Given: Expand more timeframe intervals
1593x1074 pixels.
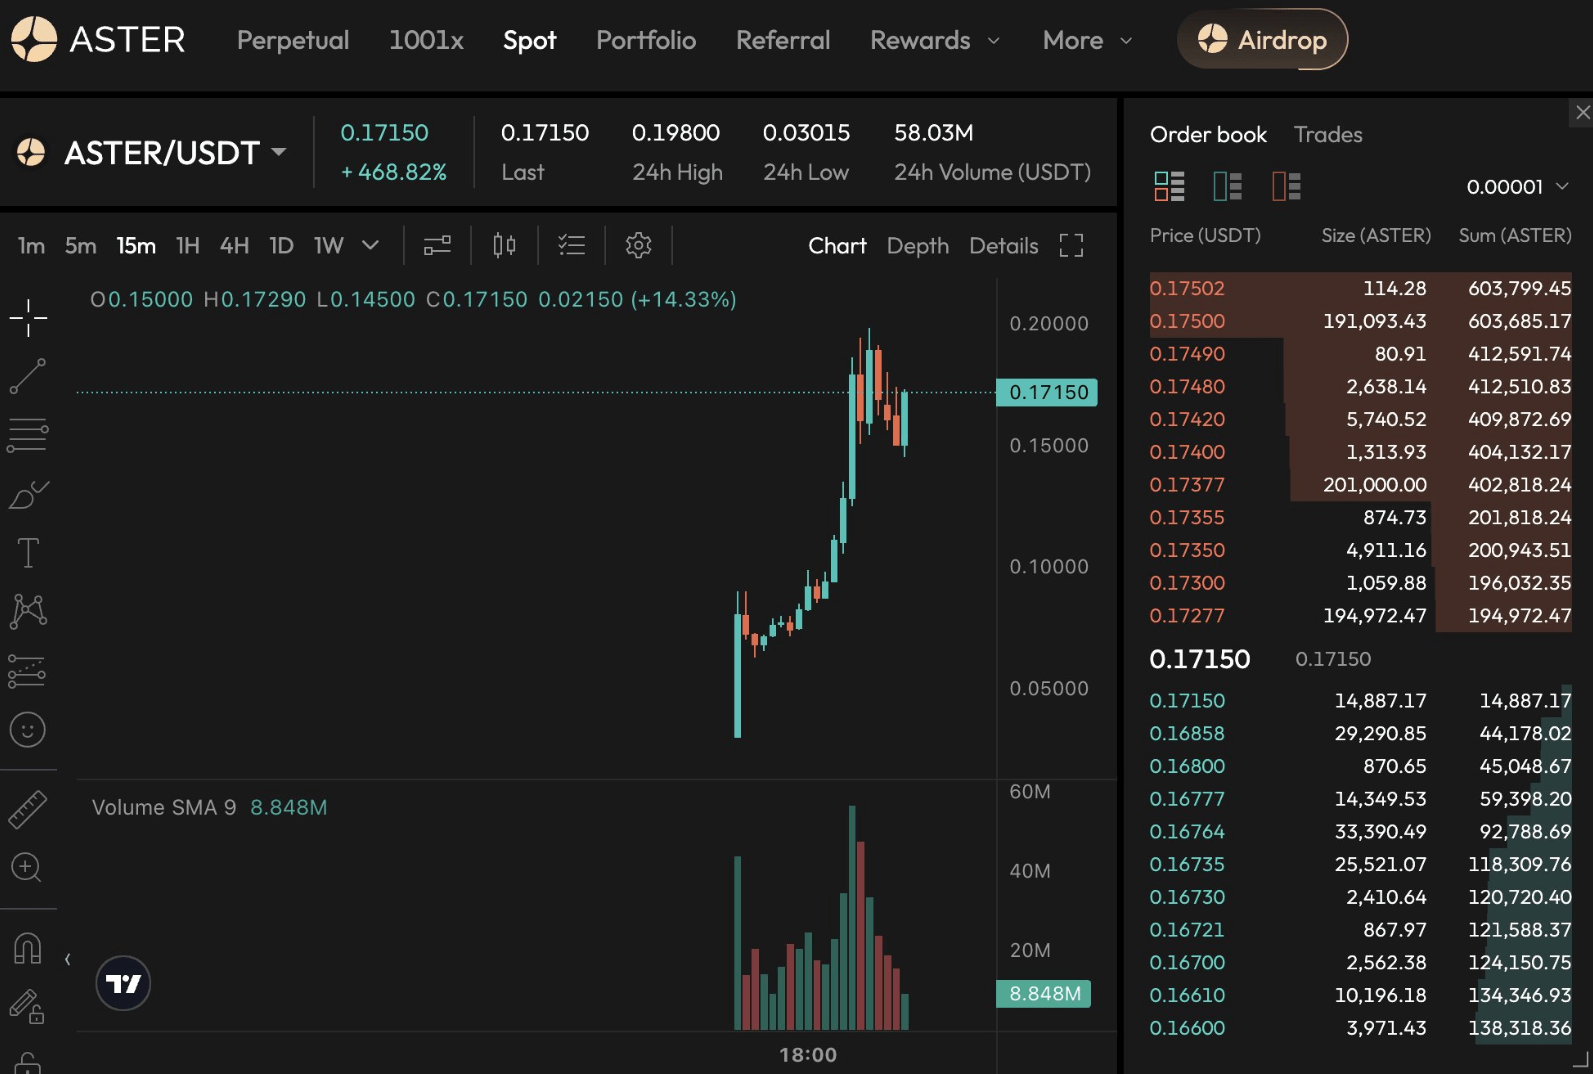Looking at the screenshot, I should (370, 245).
